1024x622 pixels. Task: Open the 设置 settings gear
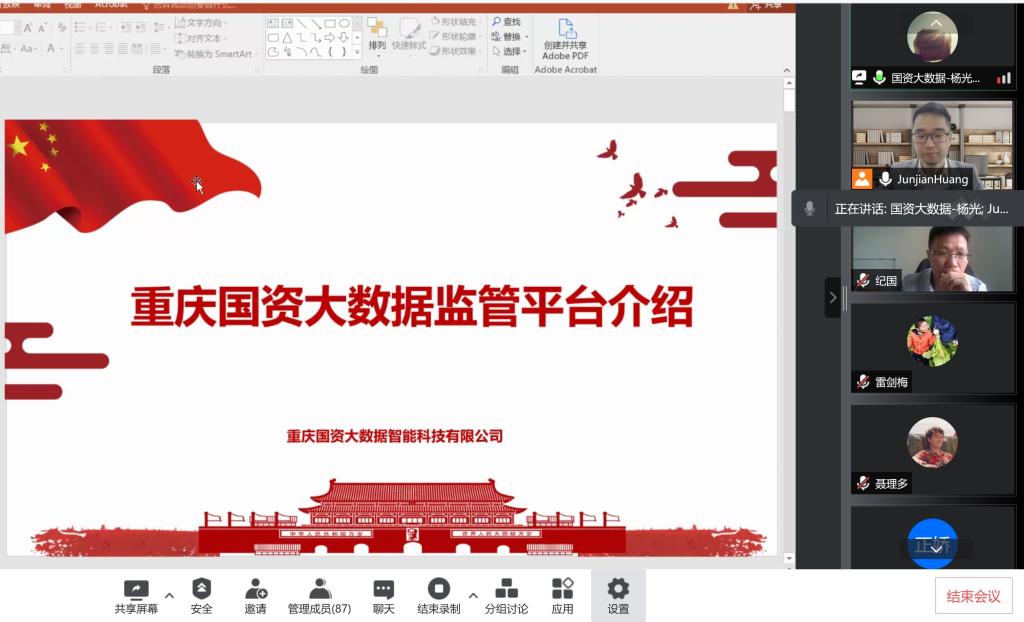tap(618, 590)
